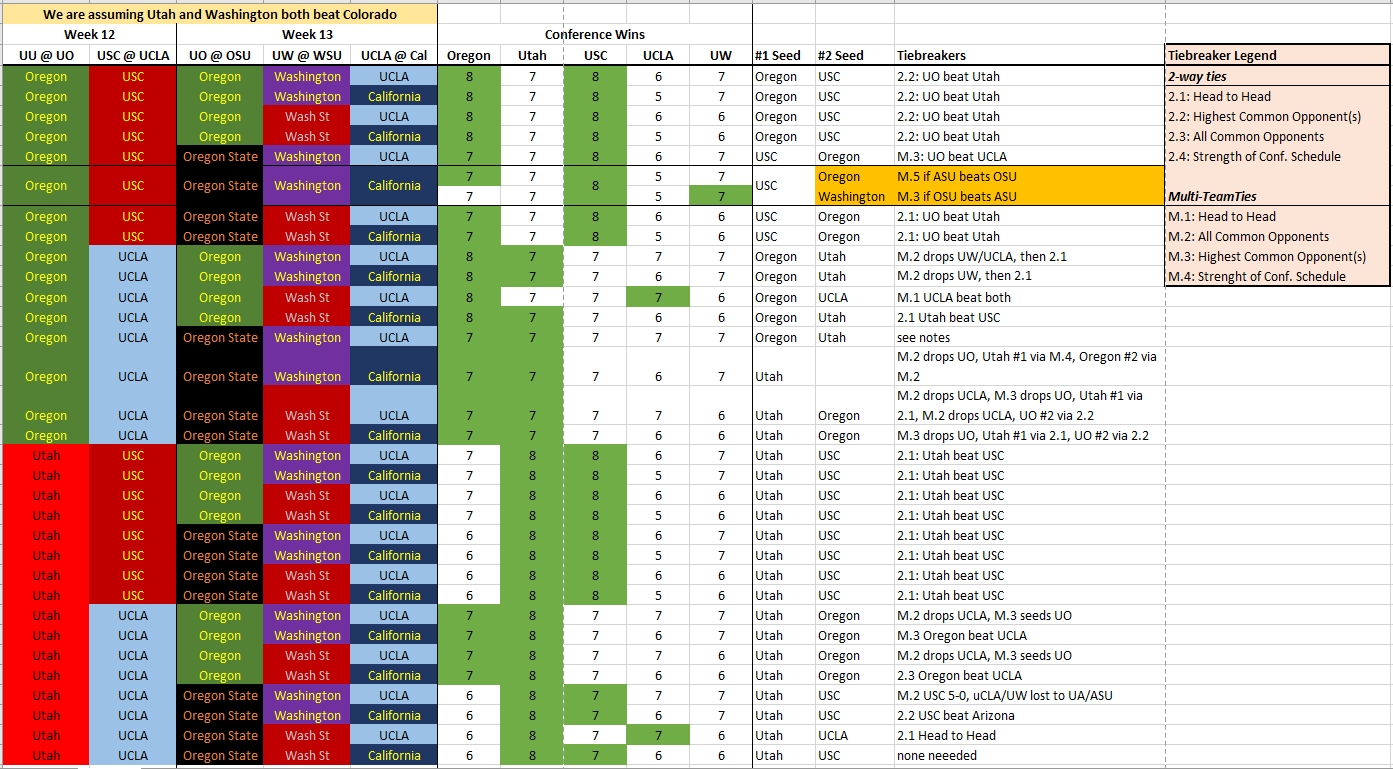Select the 'Tiebreaker Legend' heading cell

coord(1277,55)
